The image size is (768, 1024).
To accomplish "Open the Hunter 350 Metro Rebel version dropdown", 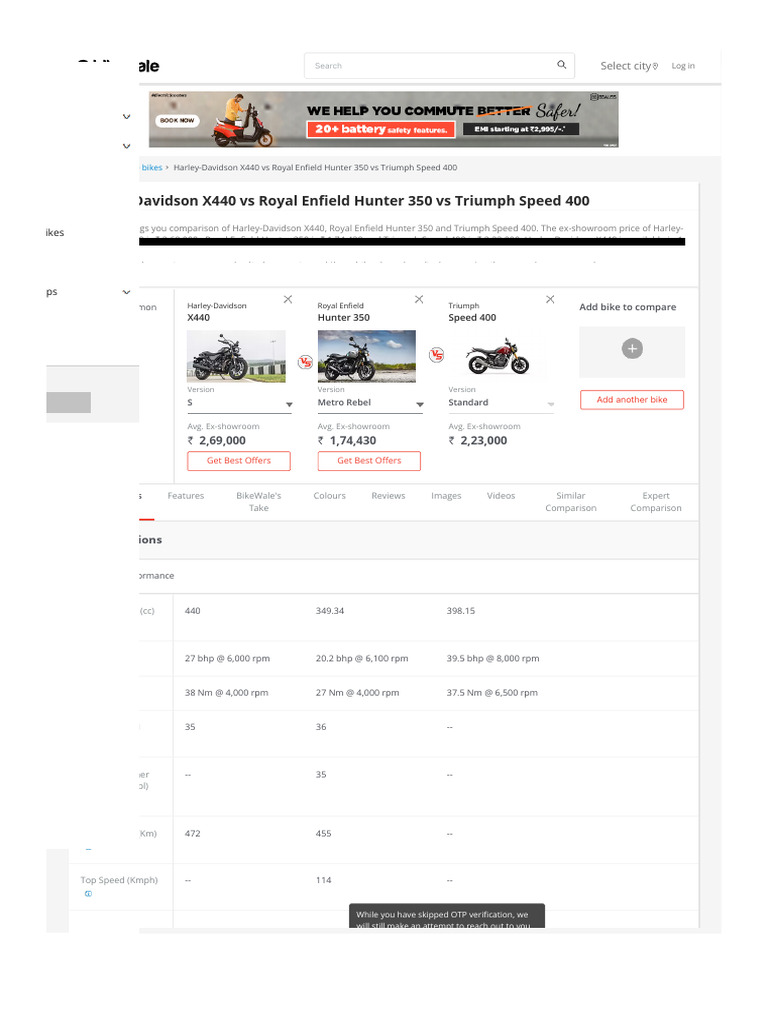I will pyautogui.click(x=370, y=404).
